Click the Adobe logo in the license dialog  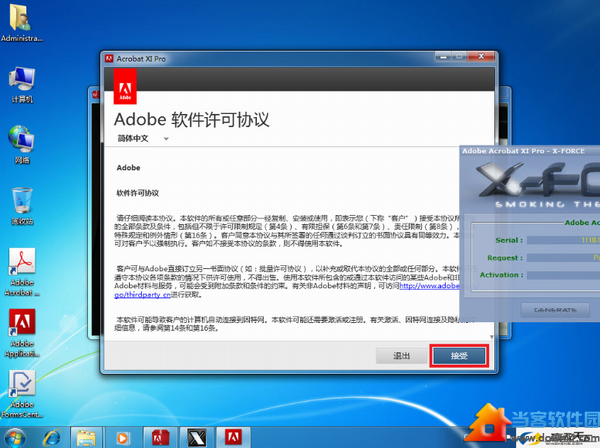pyautogui.click(x=125, y=86)
